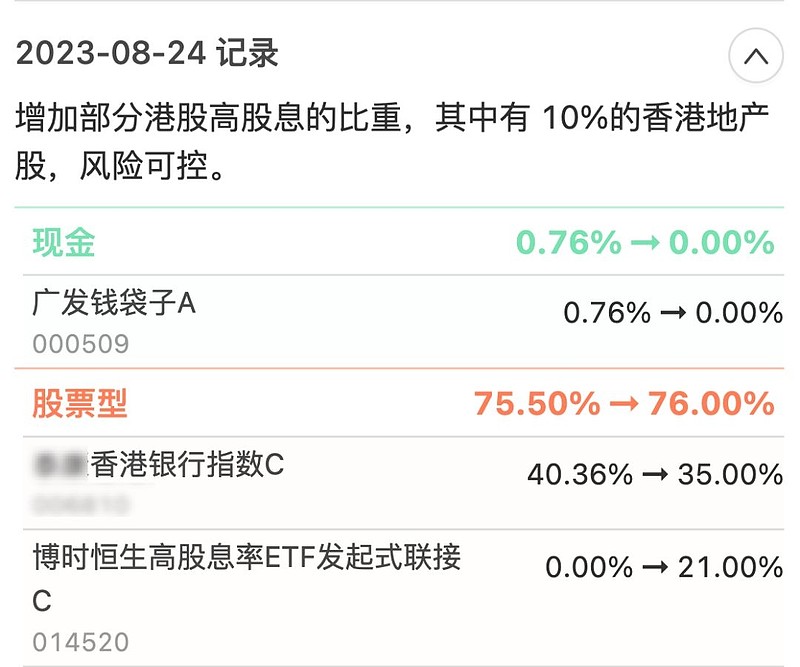View 股票型 change 75.50% to 76.00%

[624, 404]
